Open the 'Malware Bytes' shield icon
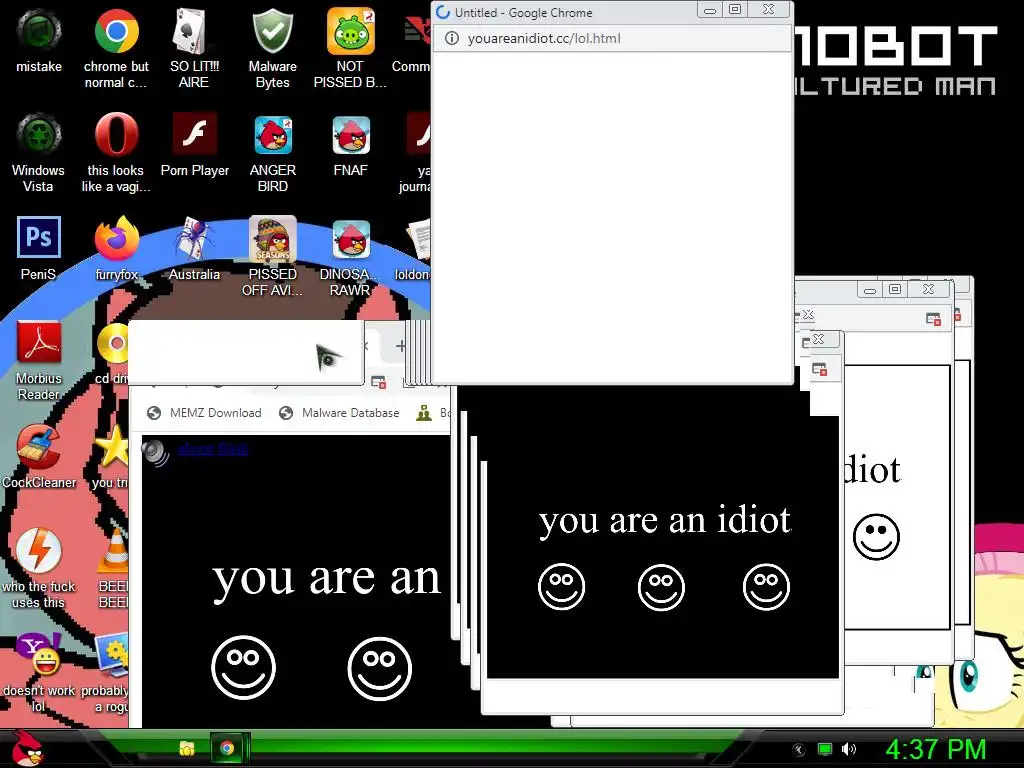 click(x=272, y=47)
